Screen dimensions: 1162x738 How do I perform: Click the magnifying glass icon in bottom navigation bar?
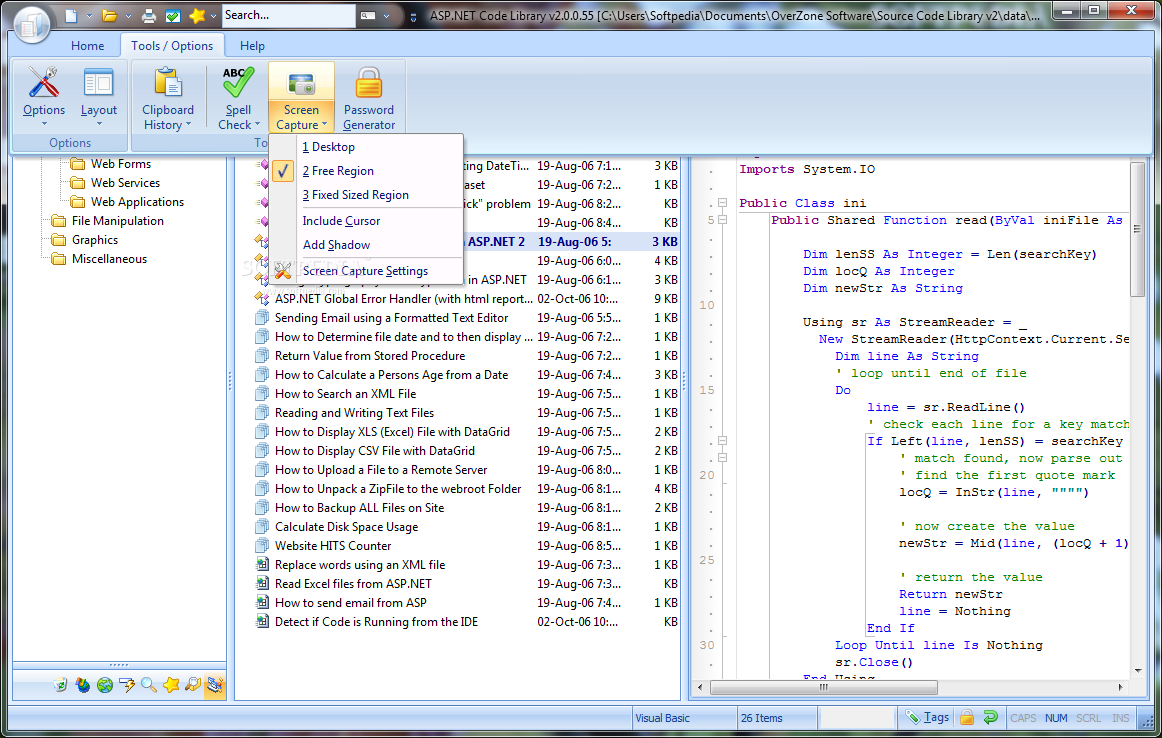(x=148, y=685)
